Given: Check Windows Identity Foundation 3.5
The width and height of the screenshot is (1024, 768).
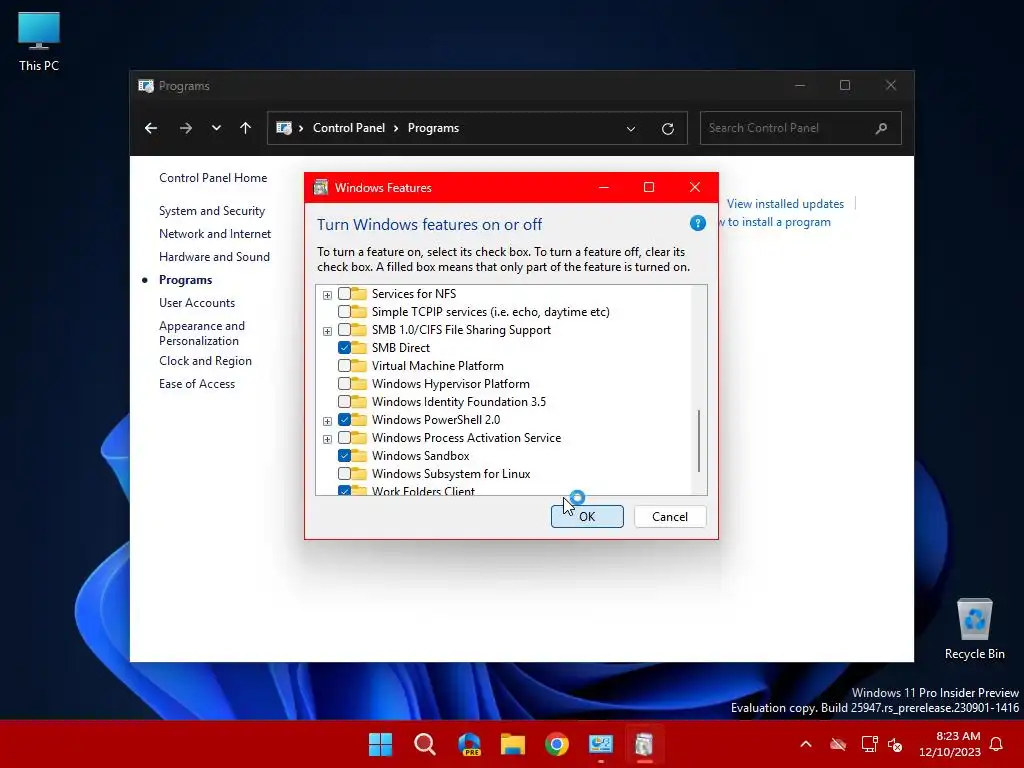Looking at the screenshot, I should (344, 402).
